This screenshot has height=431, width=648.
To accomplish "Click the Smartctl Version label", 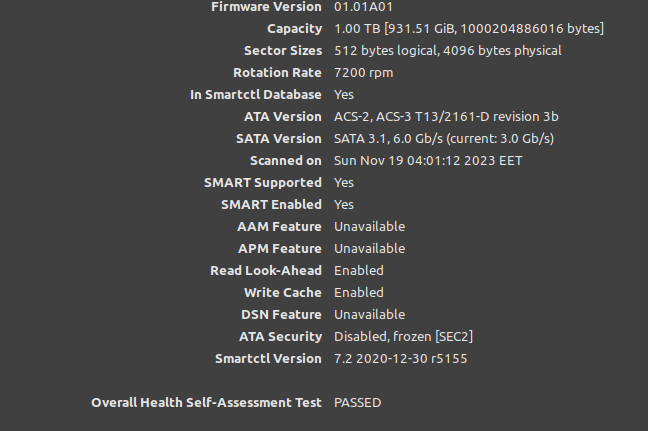I will (268, 358).
